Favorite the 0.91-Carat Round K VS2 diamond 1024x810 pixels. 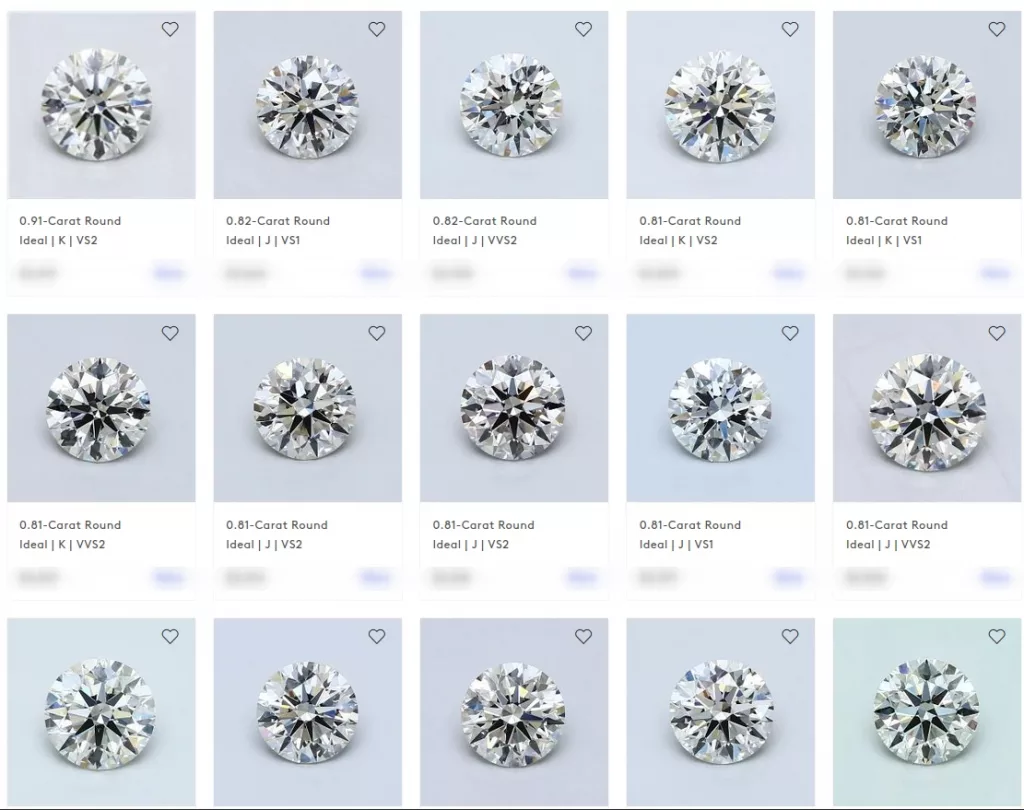click(x=170, y=29)
